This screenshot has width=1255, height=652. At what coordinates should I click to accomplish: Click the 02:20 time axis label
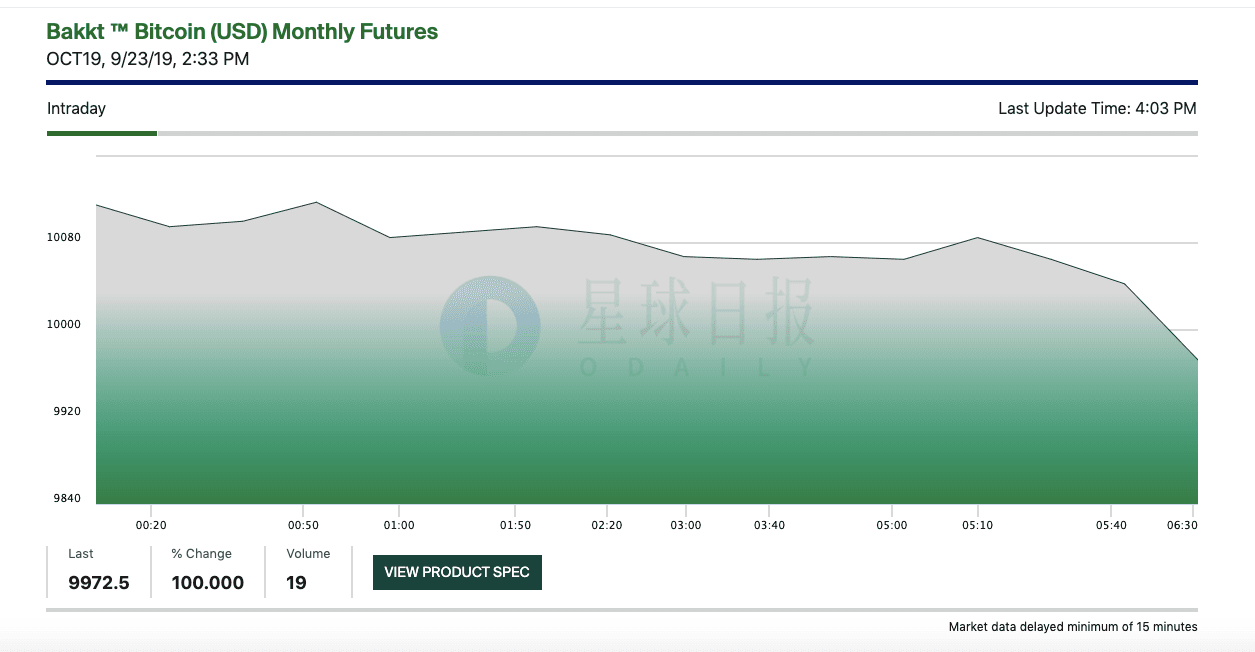[x=607, y=524]
